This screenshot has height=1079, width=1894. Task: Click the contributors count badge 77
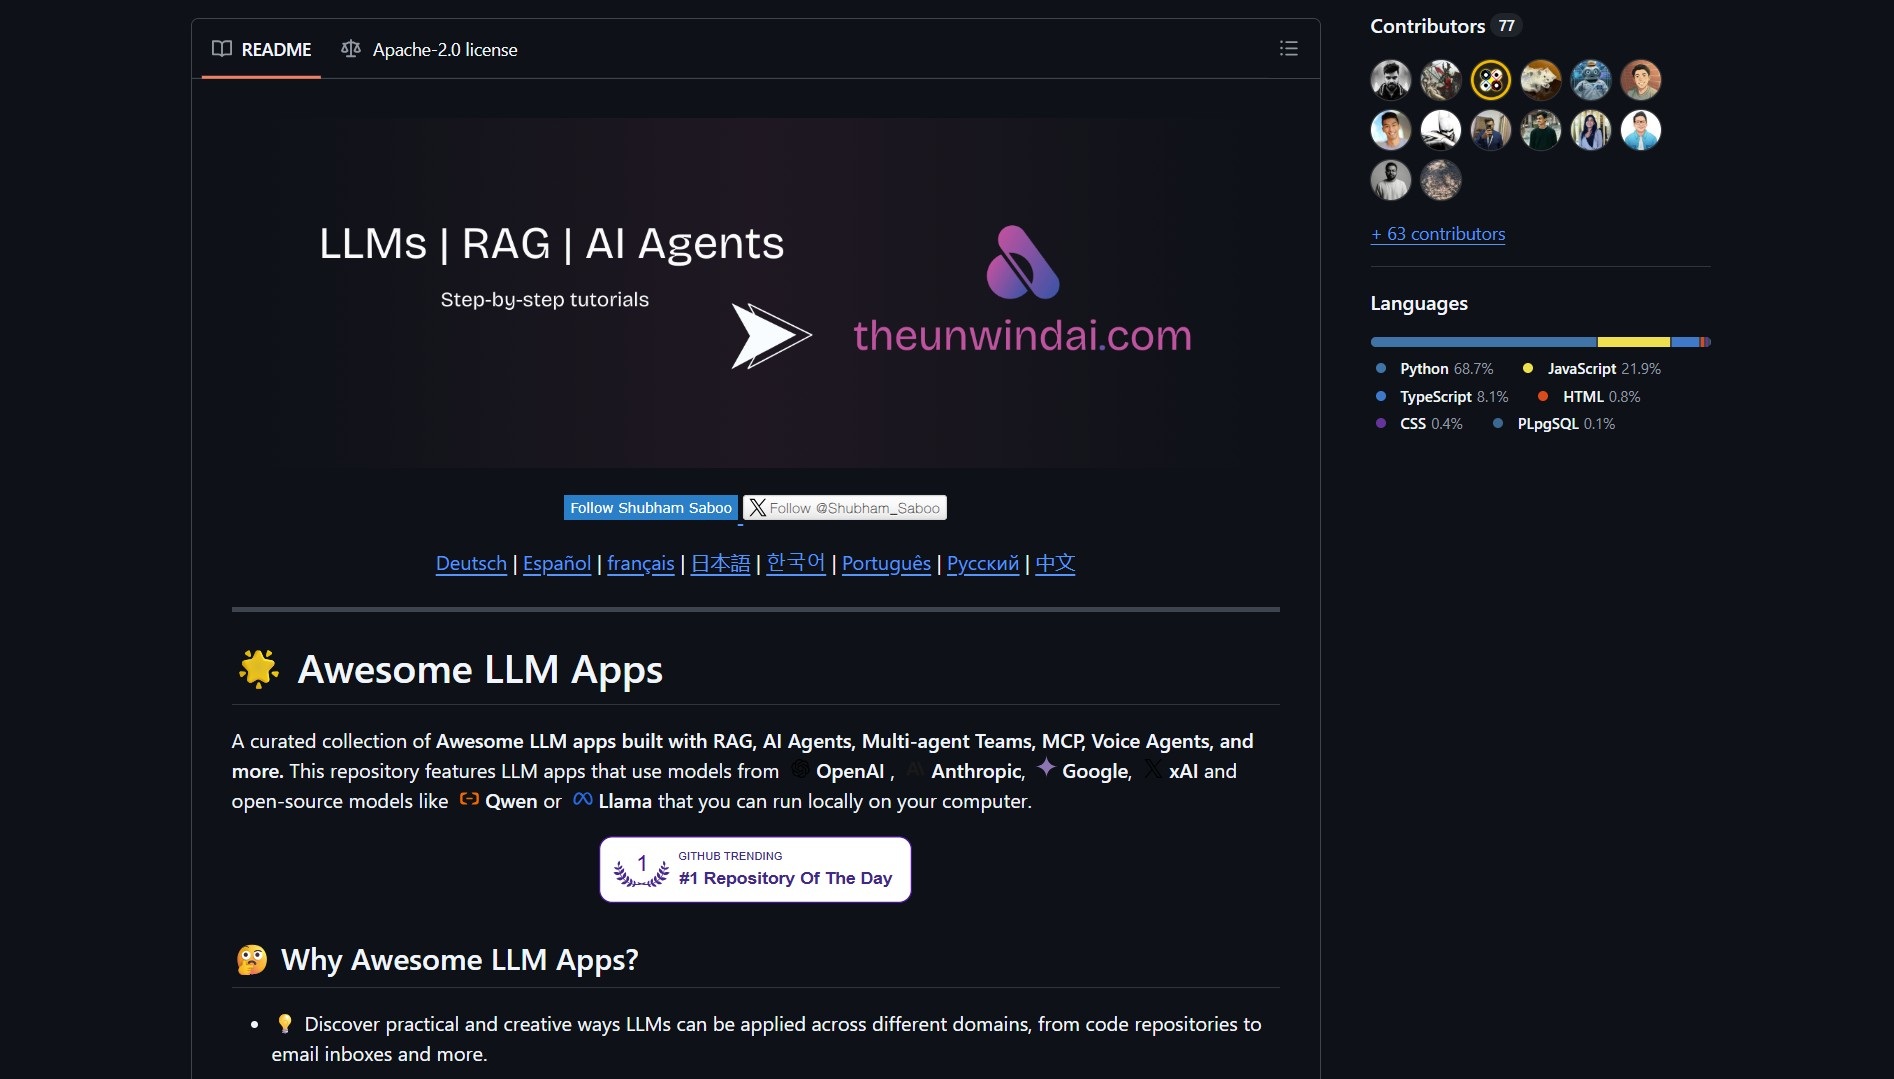click(x=1506, y=26)
